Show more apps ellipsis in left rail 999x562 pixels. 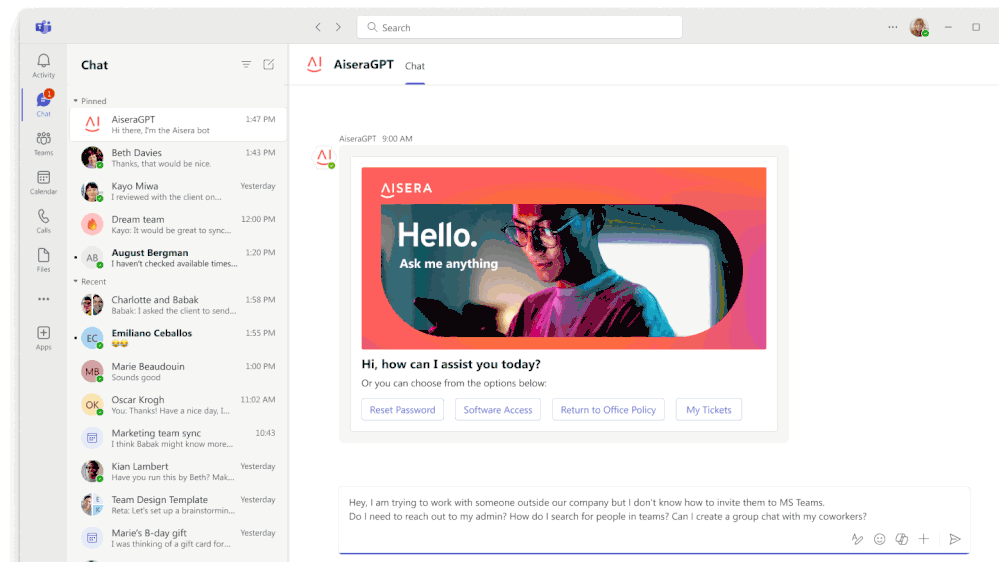[x=43, y=299]
